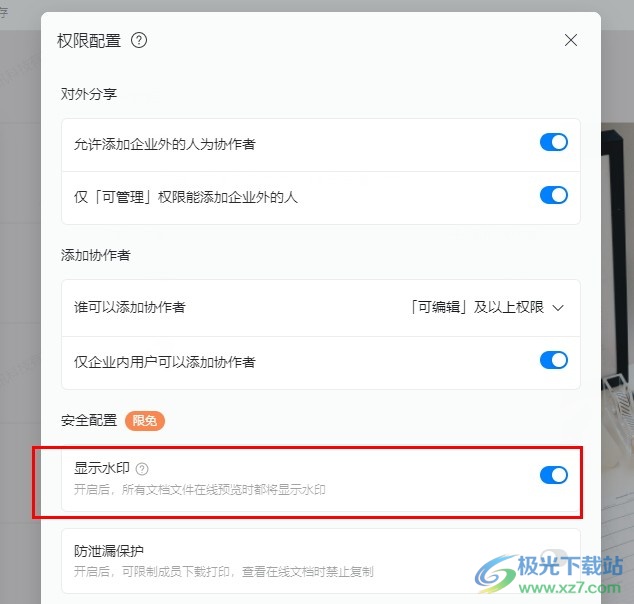Click the 安全配置 section heading
The image size is (634, 604).
click(x=89, y=420)
